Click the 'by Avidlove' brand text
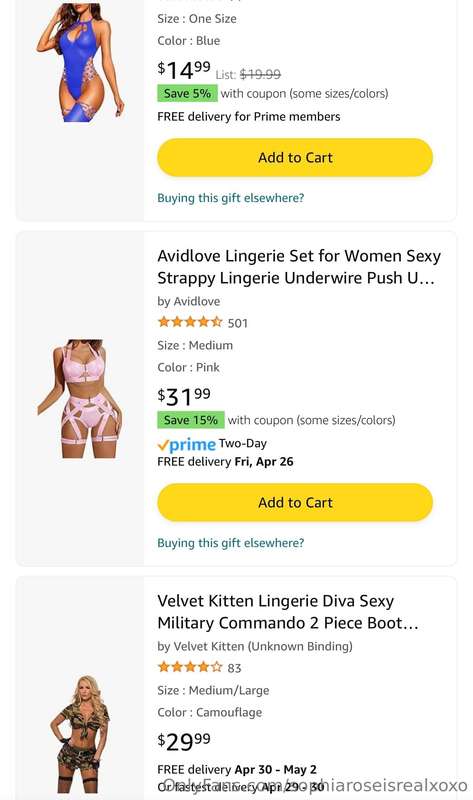Image resolution: width=473 pixels, height=800 pixels. [x=189, y=302]
